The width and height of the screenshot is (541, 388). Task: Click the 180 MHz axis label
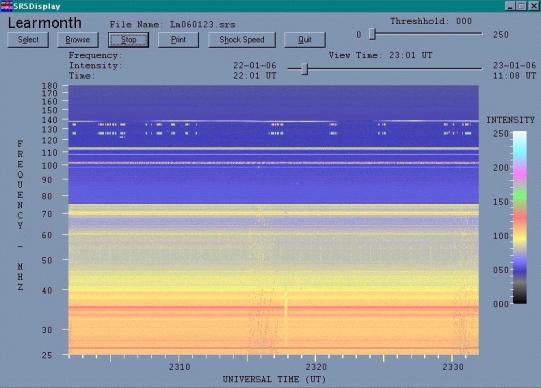(x=49, y=86)
